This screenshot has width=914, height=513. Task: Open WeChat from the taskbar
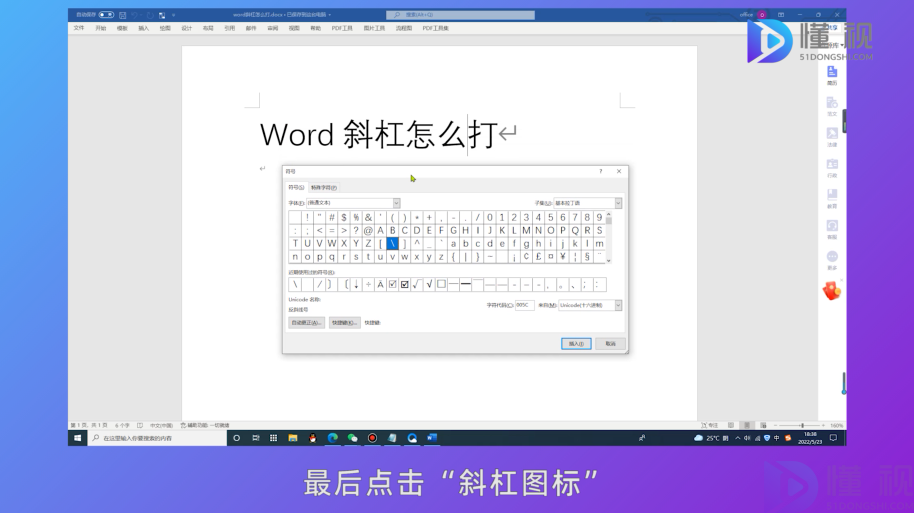352,438
